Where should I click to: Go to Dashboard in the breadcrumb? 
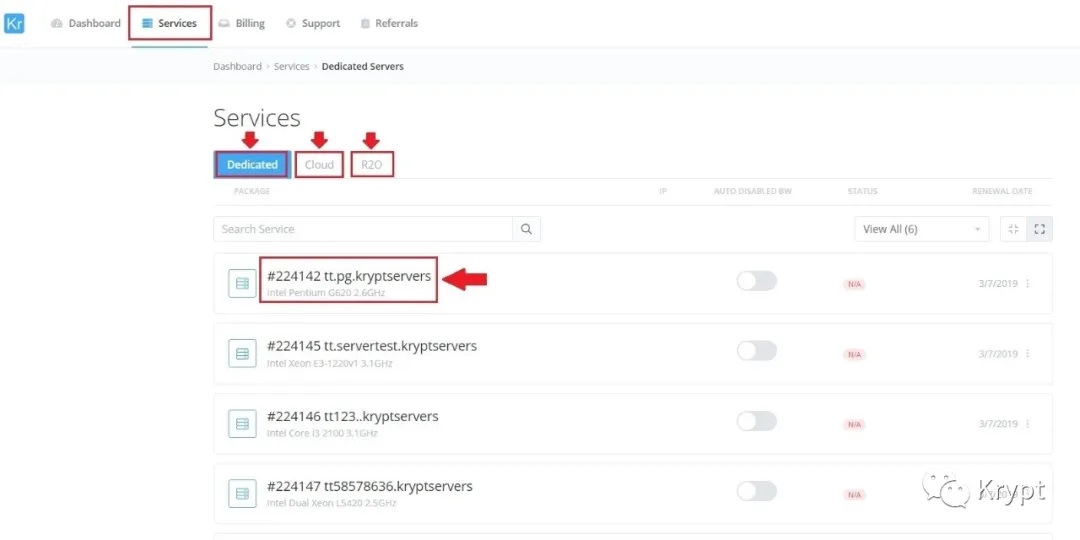point(237,67)
